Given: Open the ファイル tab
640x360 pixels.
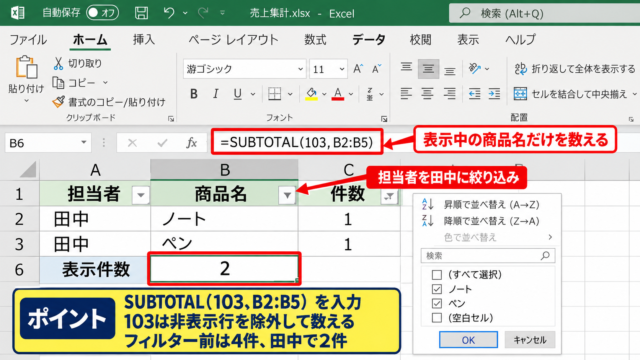Looking at the screenshot, I should point(28,40).
